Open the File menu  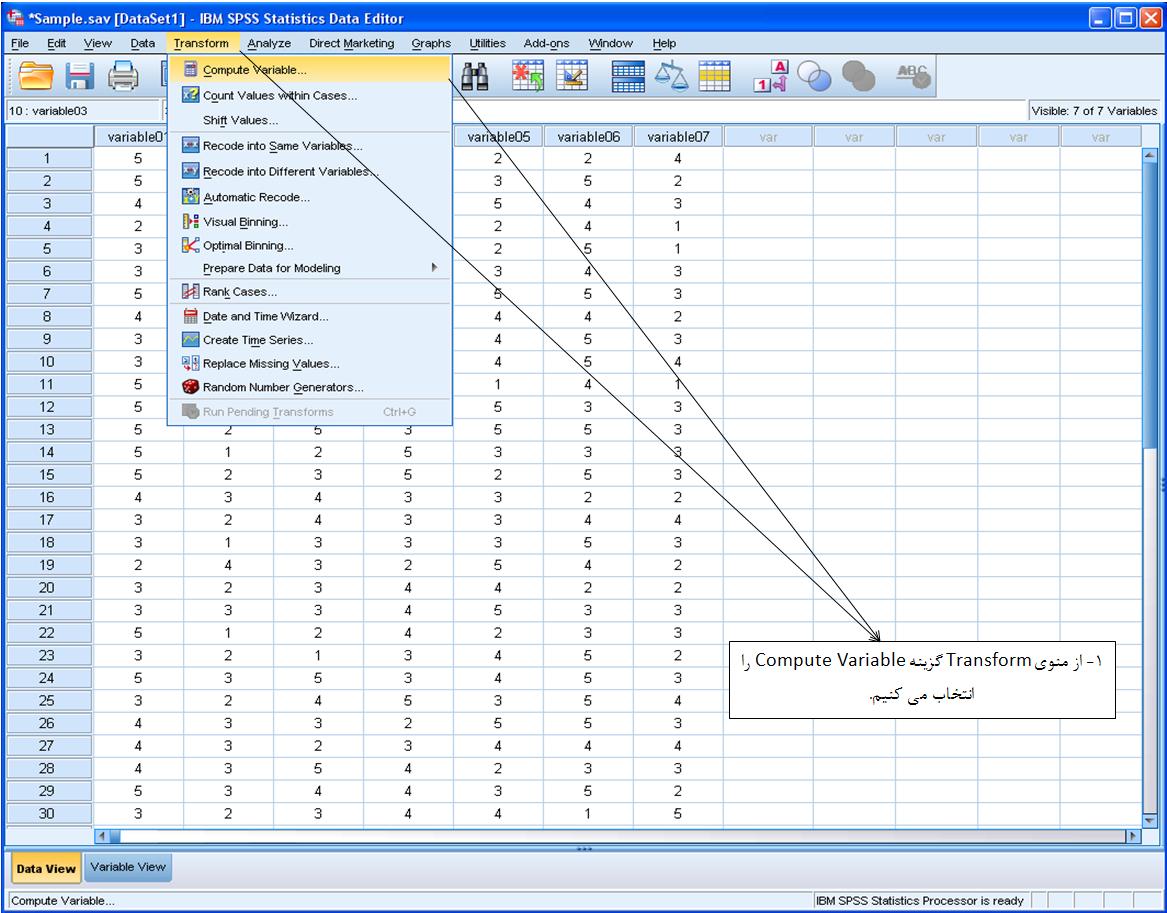[20, 43]
